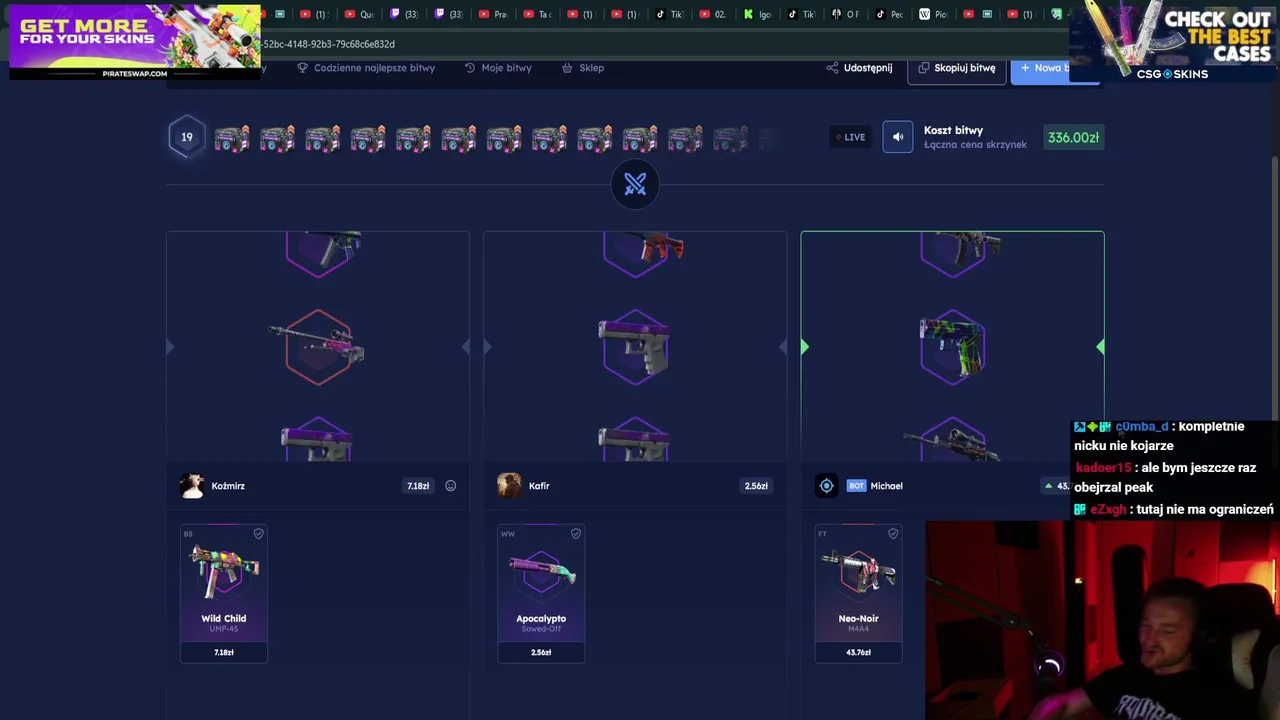Click shield icon on Wild Child card
This screenshot has height=720, width=1280.
tap(258, 534)
